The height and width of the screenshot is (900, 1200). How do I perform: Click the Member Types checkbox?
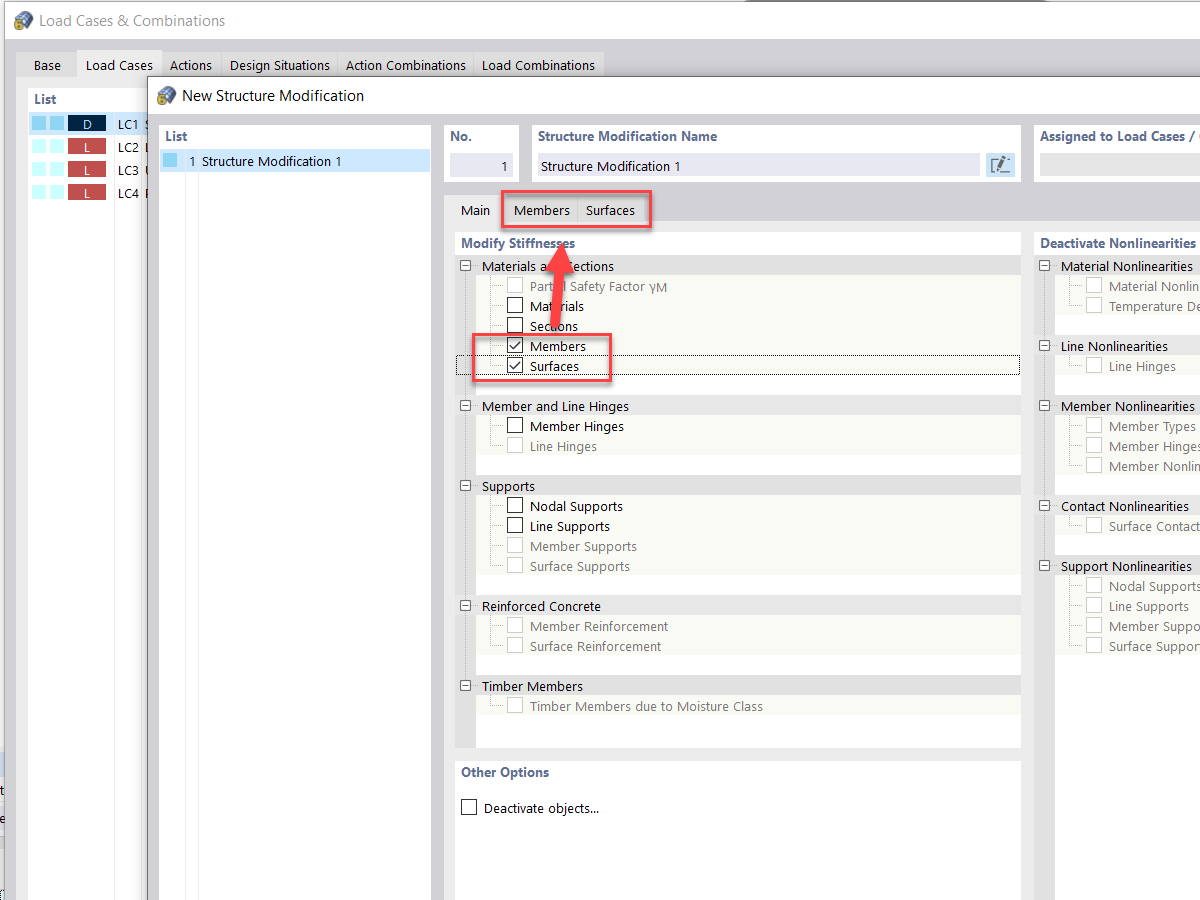[x=1094, y=426]
